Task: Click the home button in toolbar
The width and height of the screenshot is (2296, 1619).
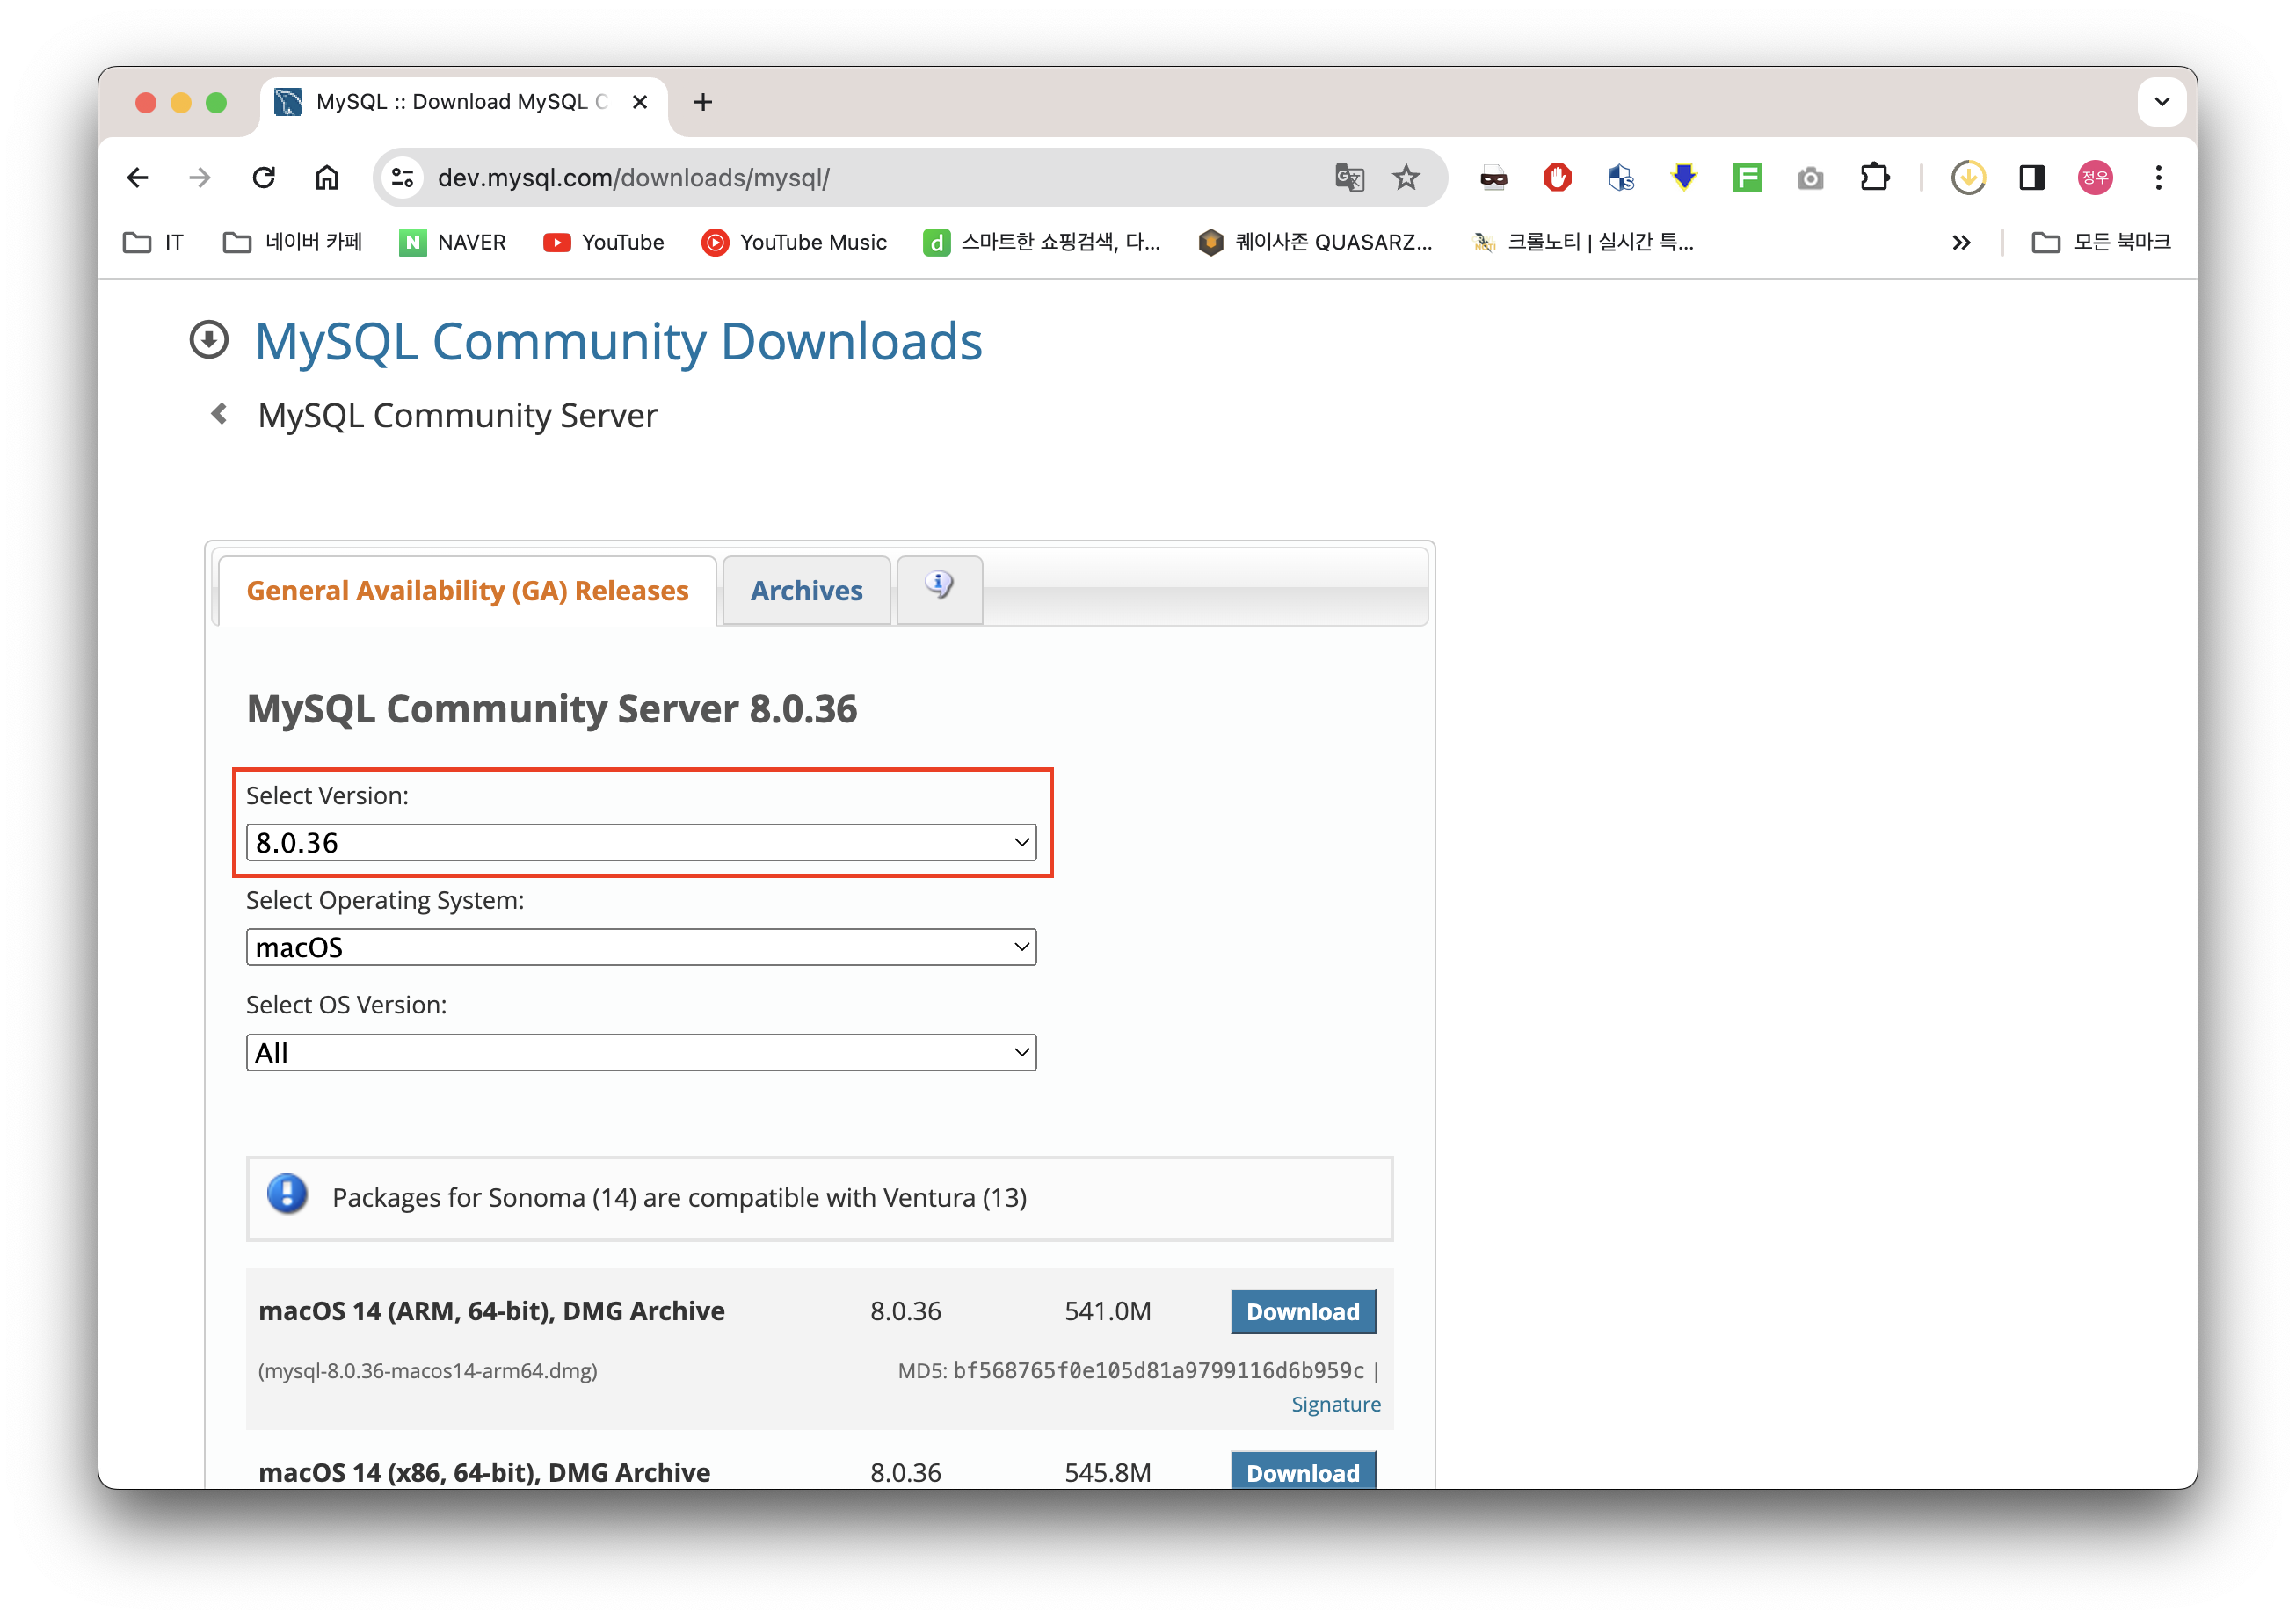Action: tap(327, 178)
